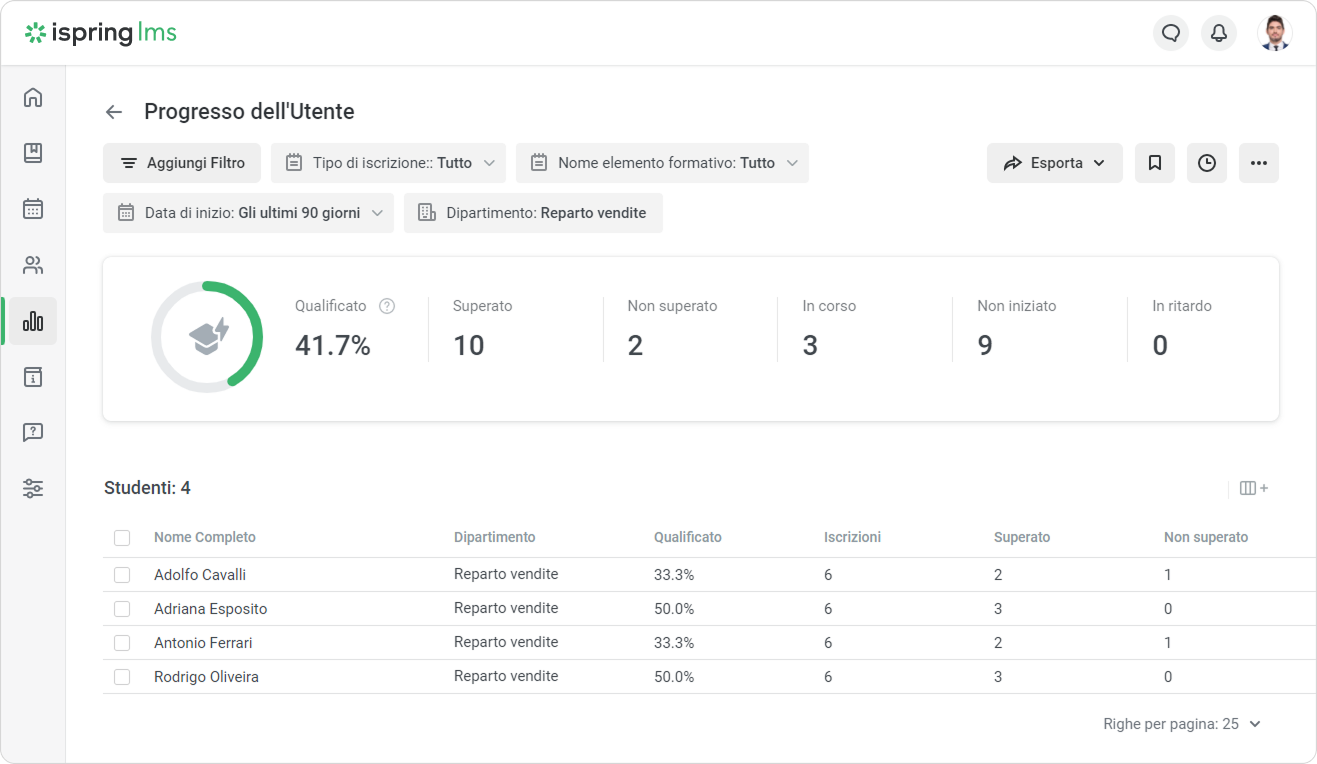Click the Qualificato help question mark icon
1317x764 pixels.
[387, 306]
